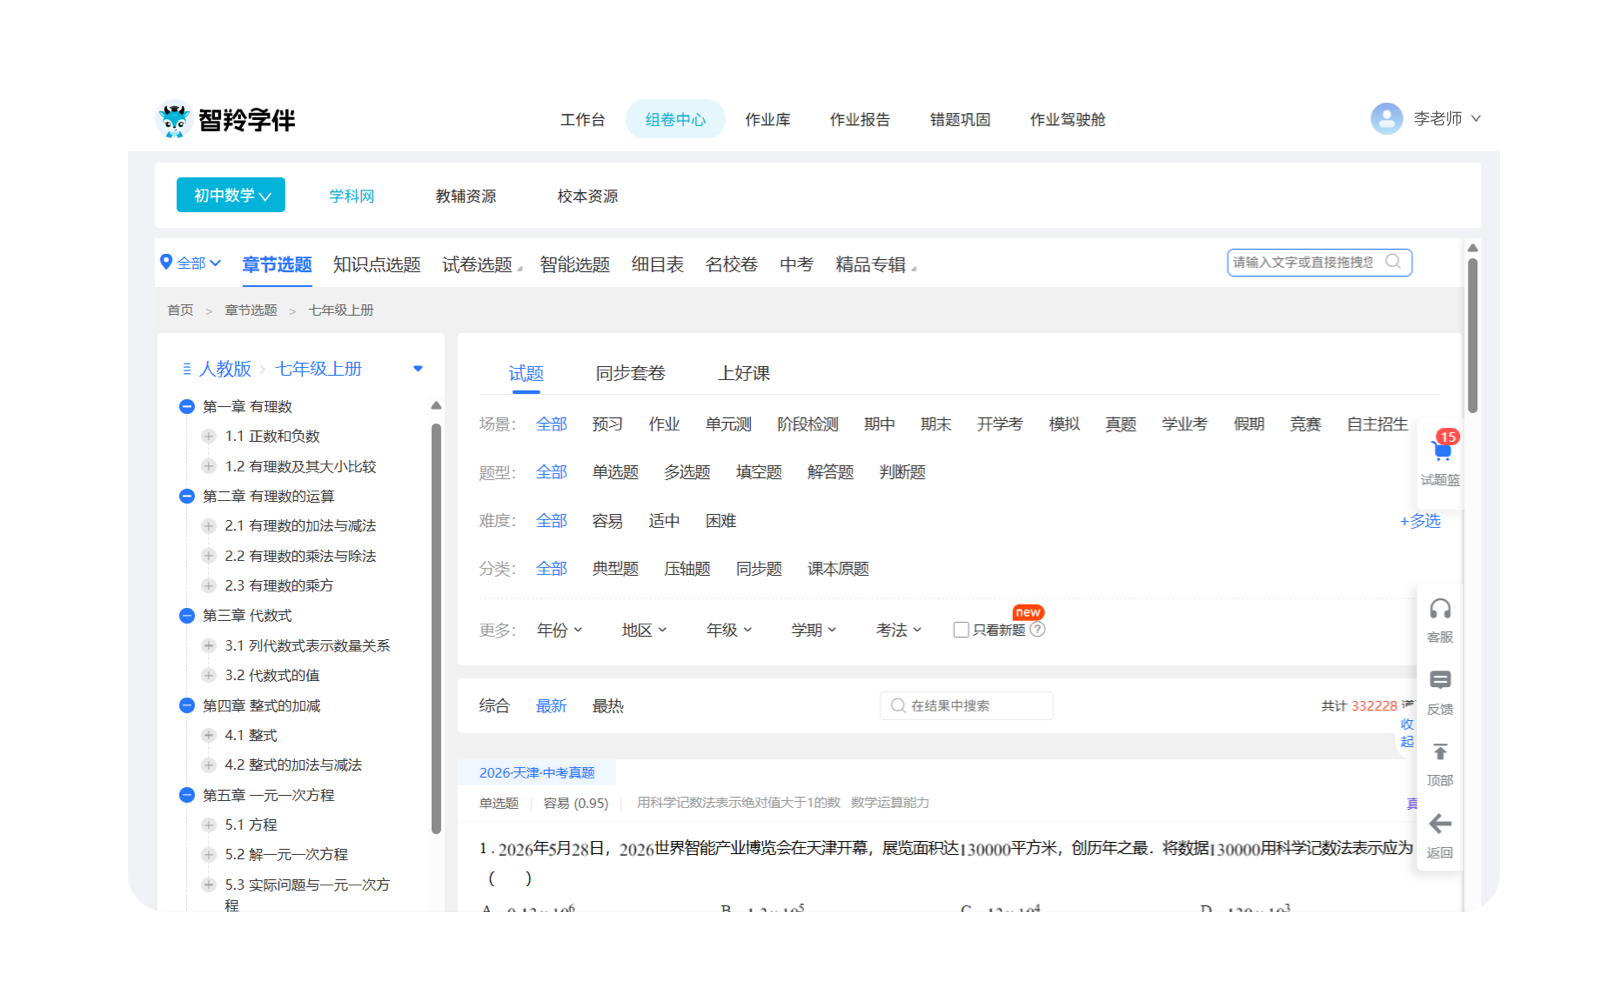This screenshot has height=1000, width=1600.
Task: Focus the 在结果中搜索 input field
Action: pos(966,706)
